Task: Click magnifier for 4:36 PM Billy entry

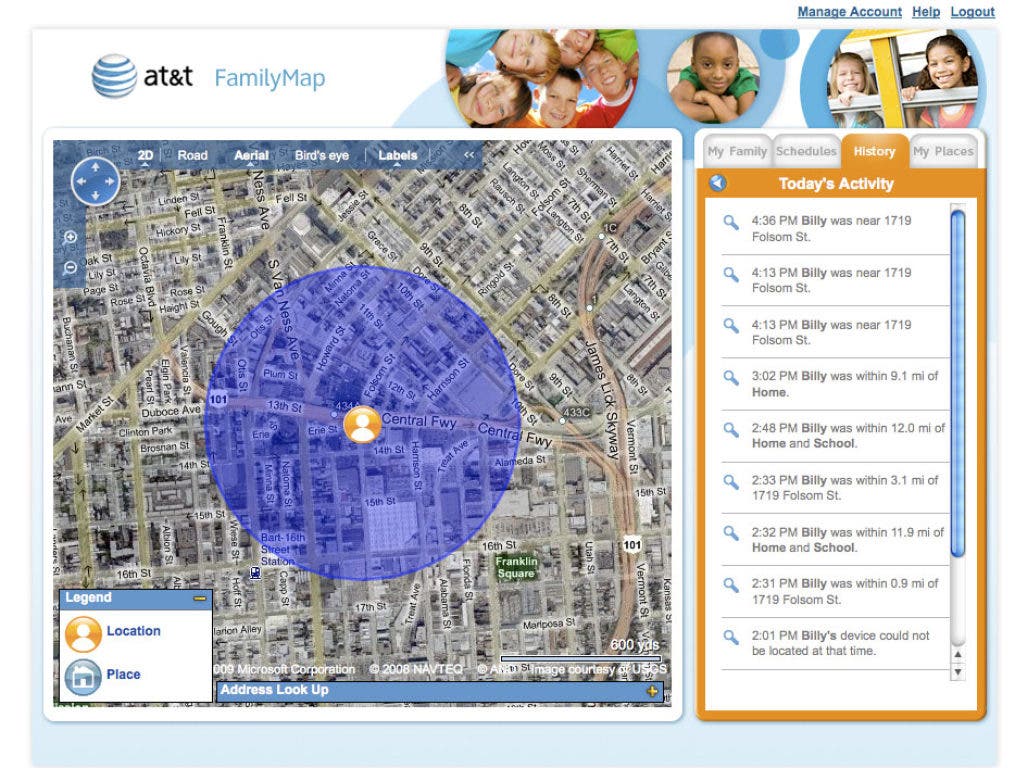Action: 731,222
